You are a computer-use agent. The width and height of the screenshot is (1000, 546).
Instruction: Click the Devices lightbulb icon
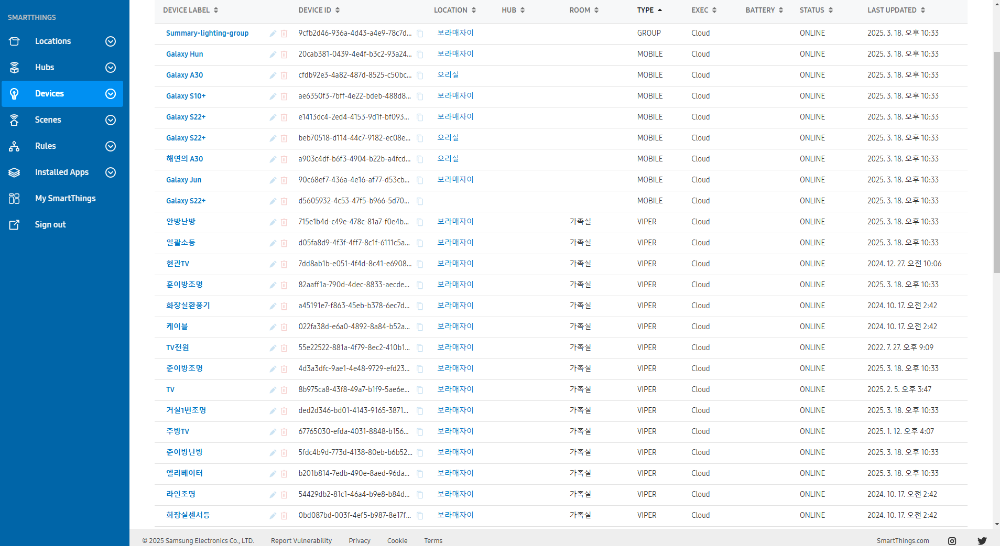pos(14,94)
